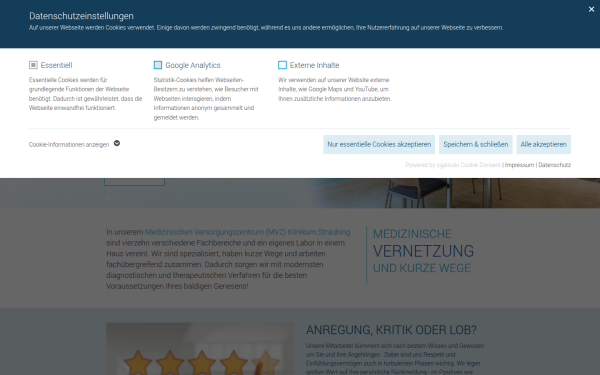
Task: Open the Datenschutz link
Action: tap(554, 165)
